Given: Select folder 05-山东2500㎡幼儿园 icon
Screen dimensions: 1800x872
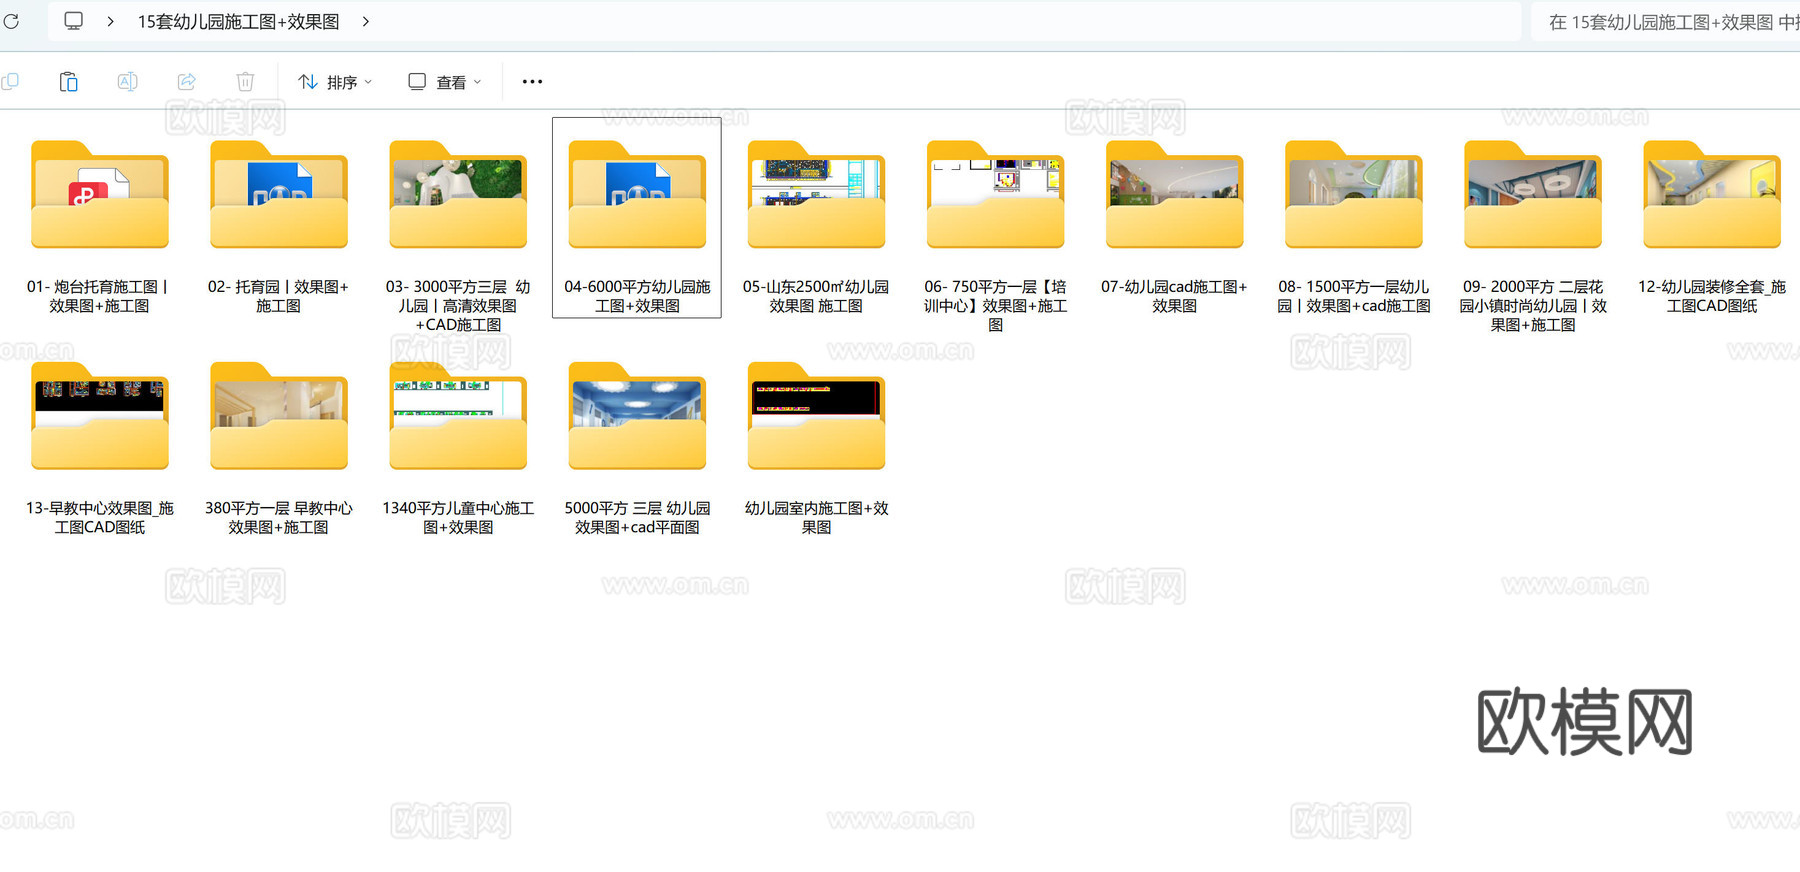Looking at the screenshot, I should (816, 195).
